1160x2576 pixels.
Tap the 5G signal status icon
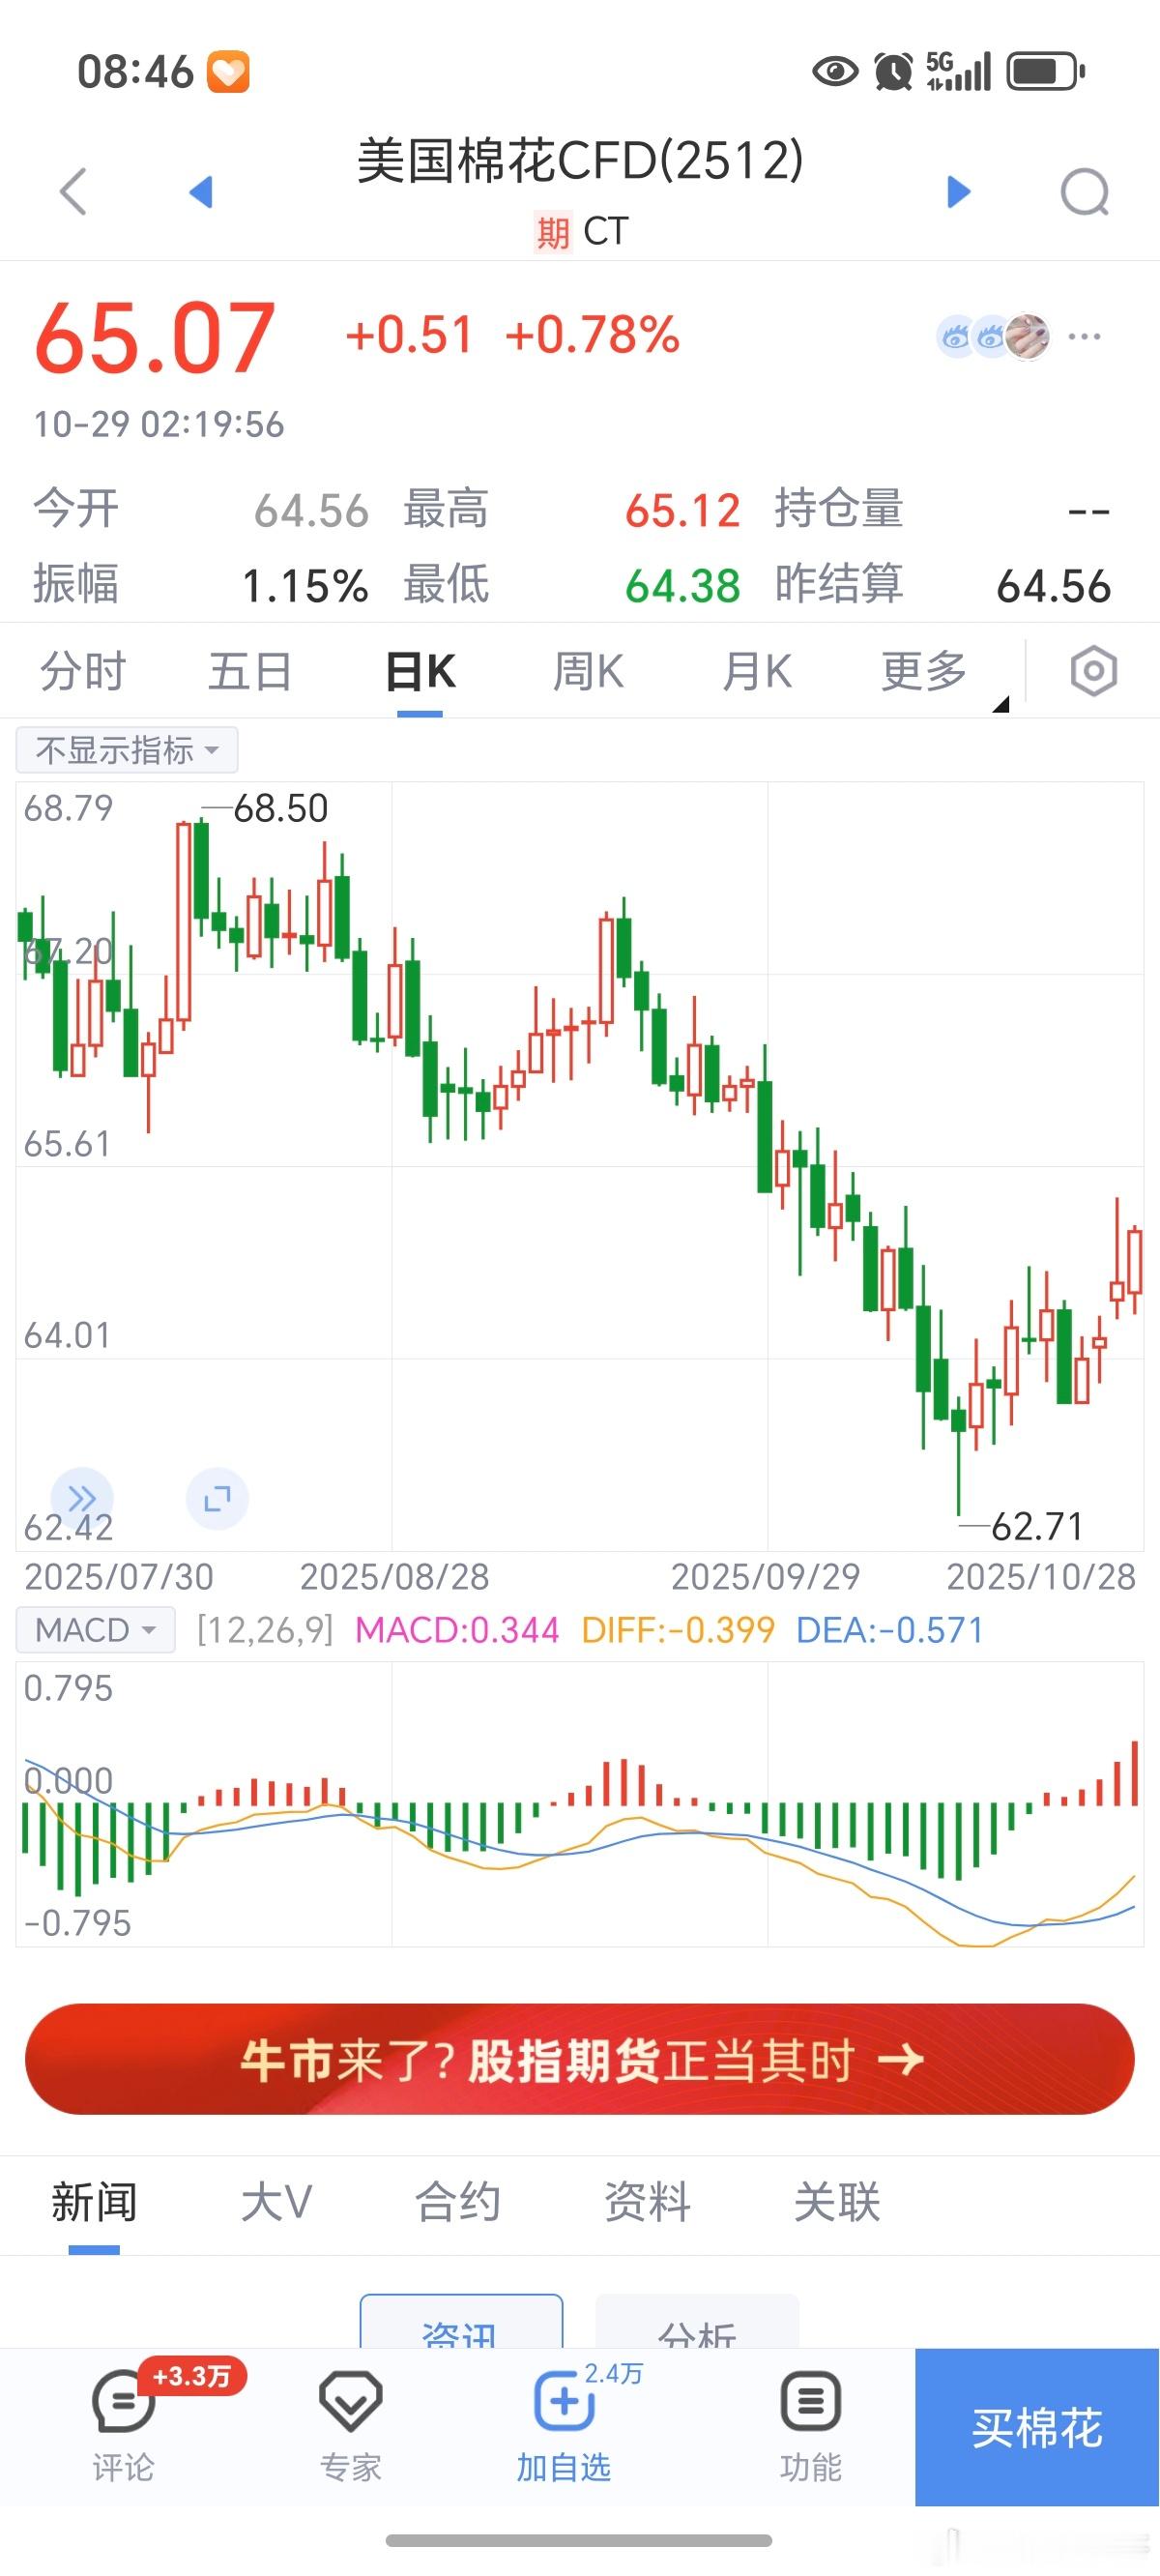(x=958, y=71)
